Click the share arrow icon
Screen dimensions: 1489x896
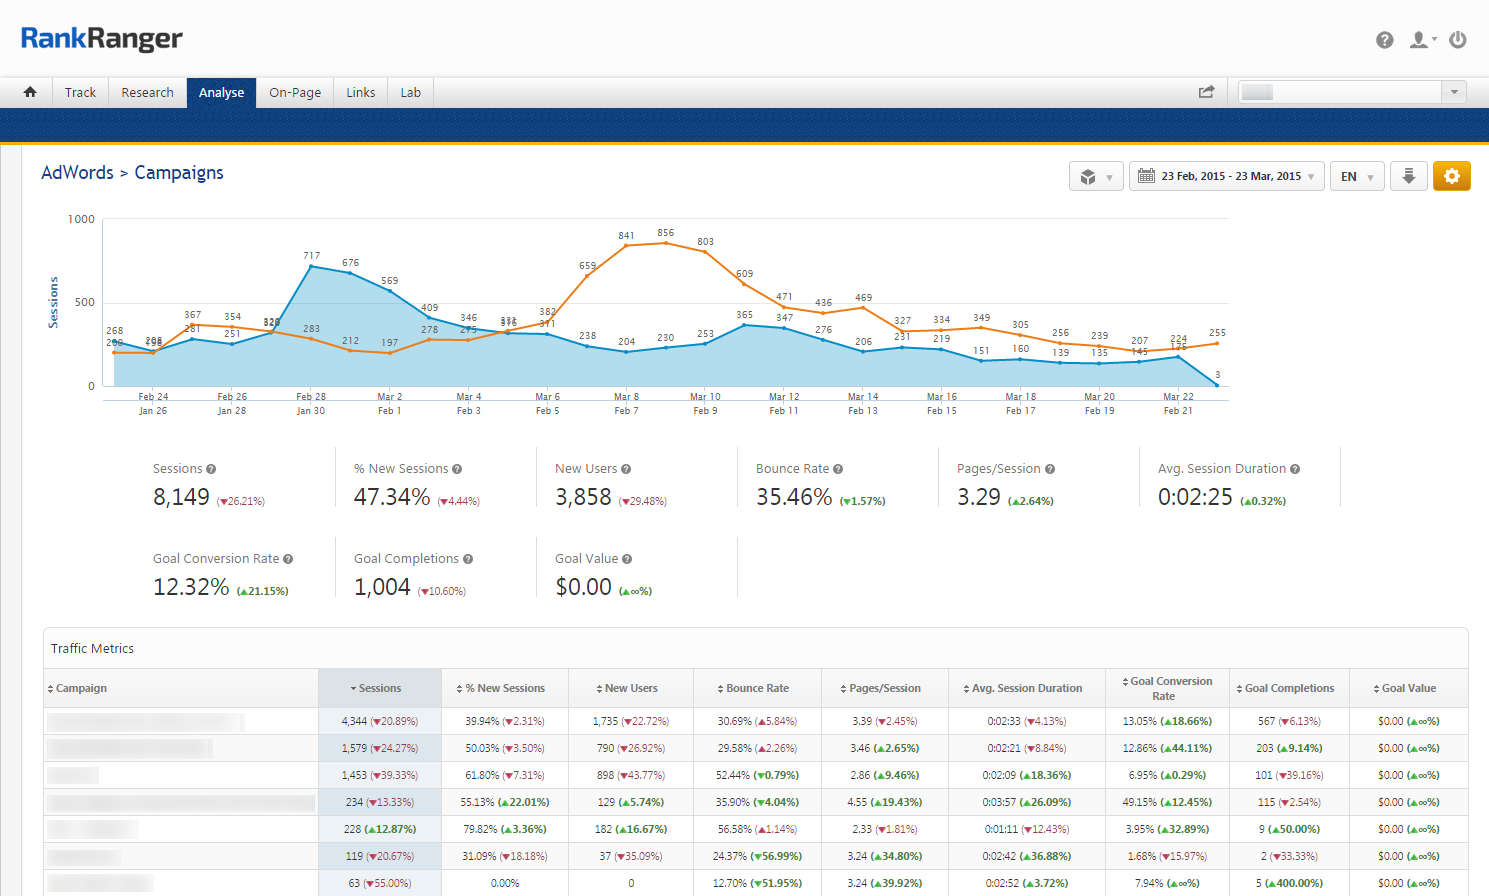tap(1206, 92)
